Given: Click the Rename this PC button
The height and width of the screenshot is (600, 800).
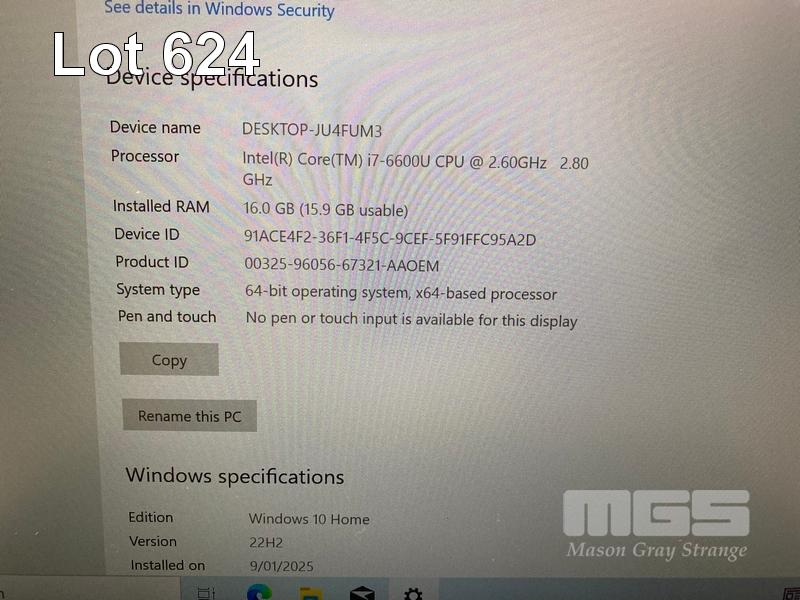Looking at the screenshot, I should (189, 416).
